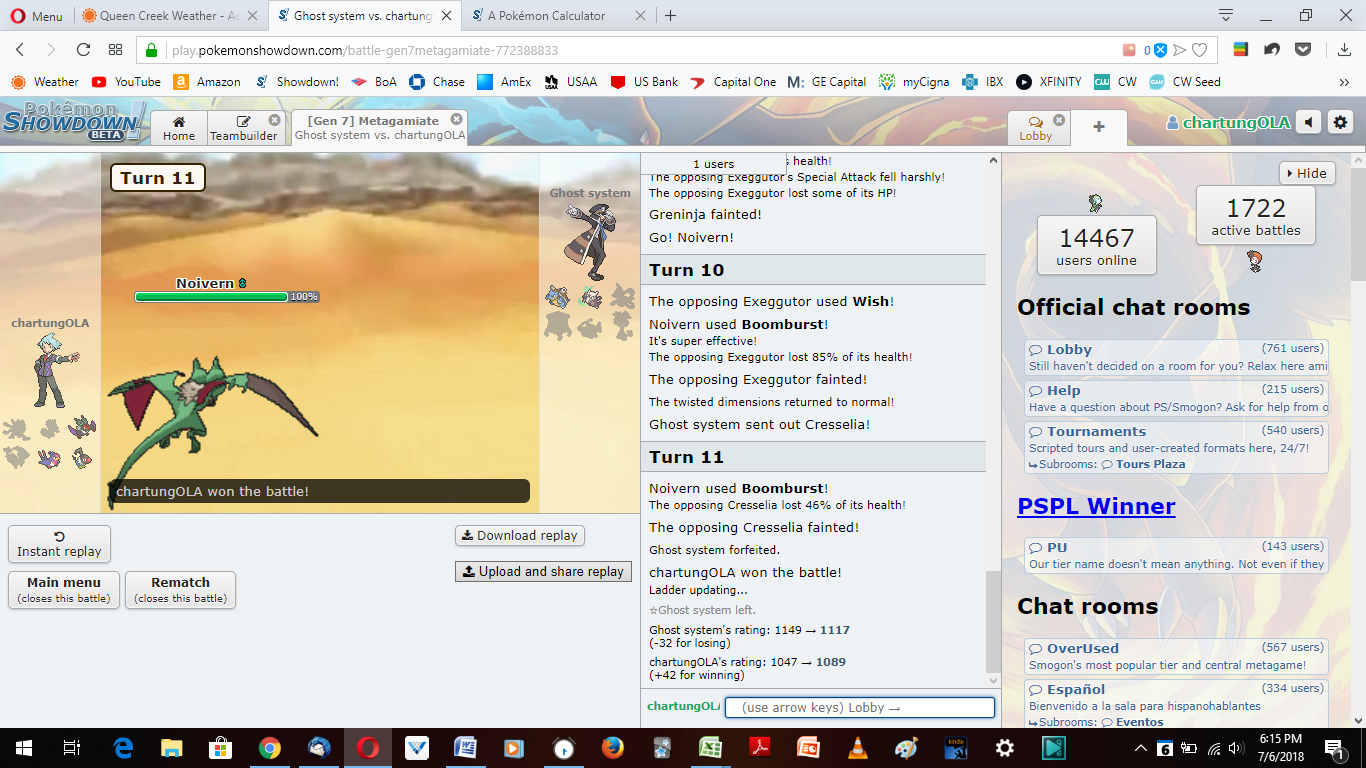This screenshot has height=768, width=1366.
Task: Open the PSPL Winner link
Action: pyautogui.click(x=1096, y=506)
